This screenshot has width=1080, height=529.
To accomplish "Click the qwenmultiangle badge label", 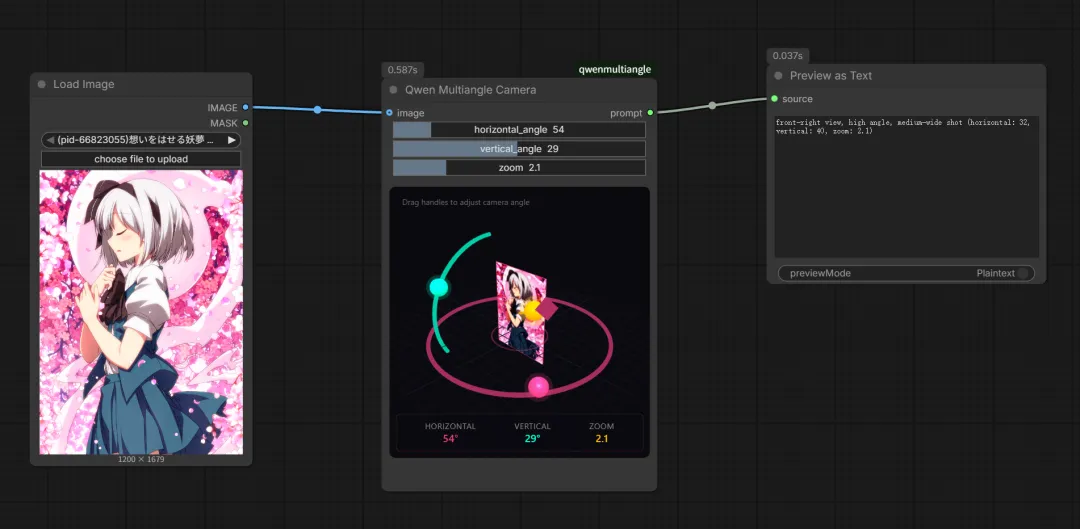I will tap(614, 70).
